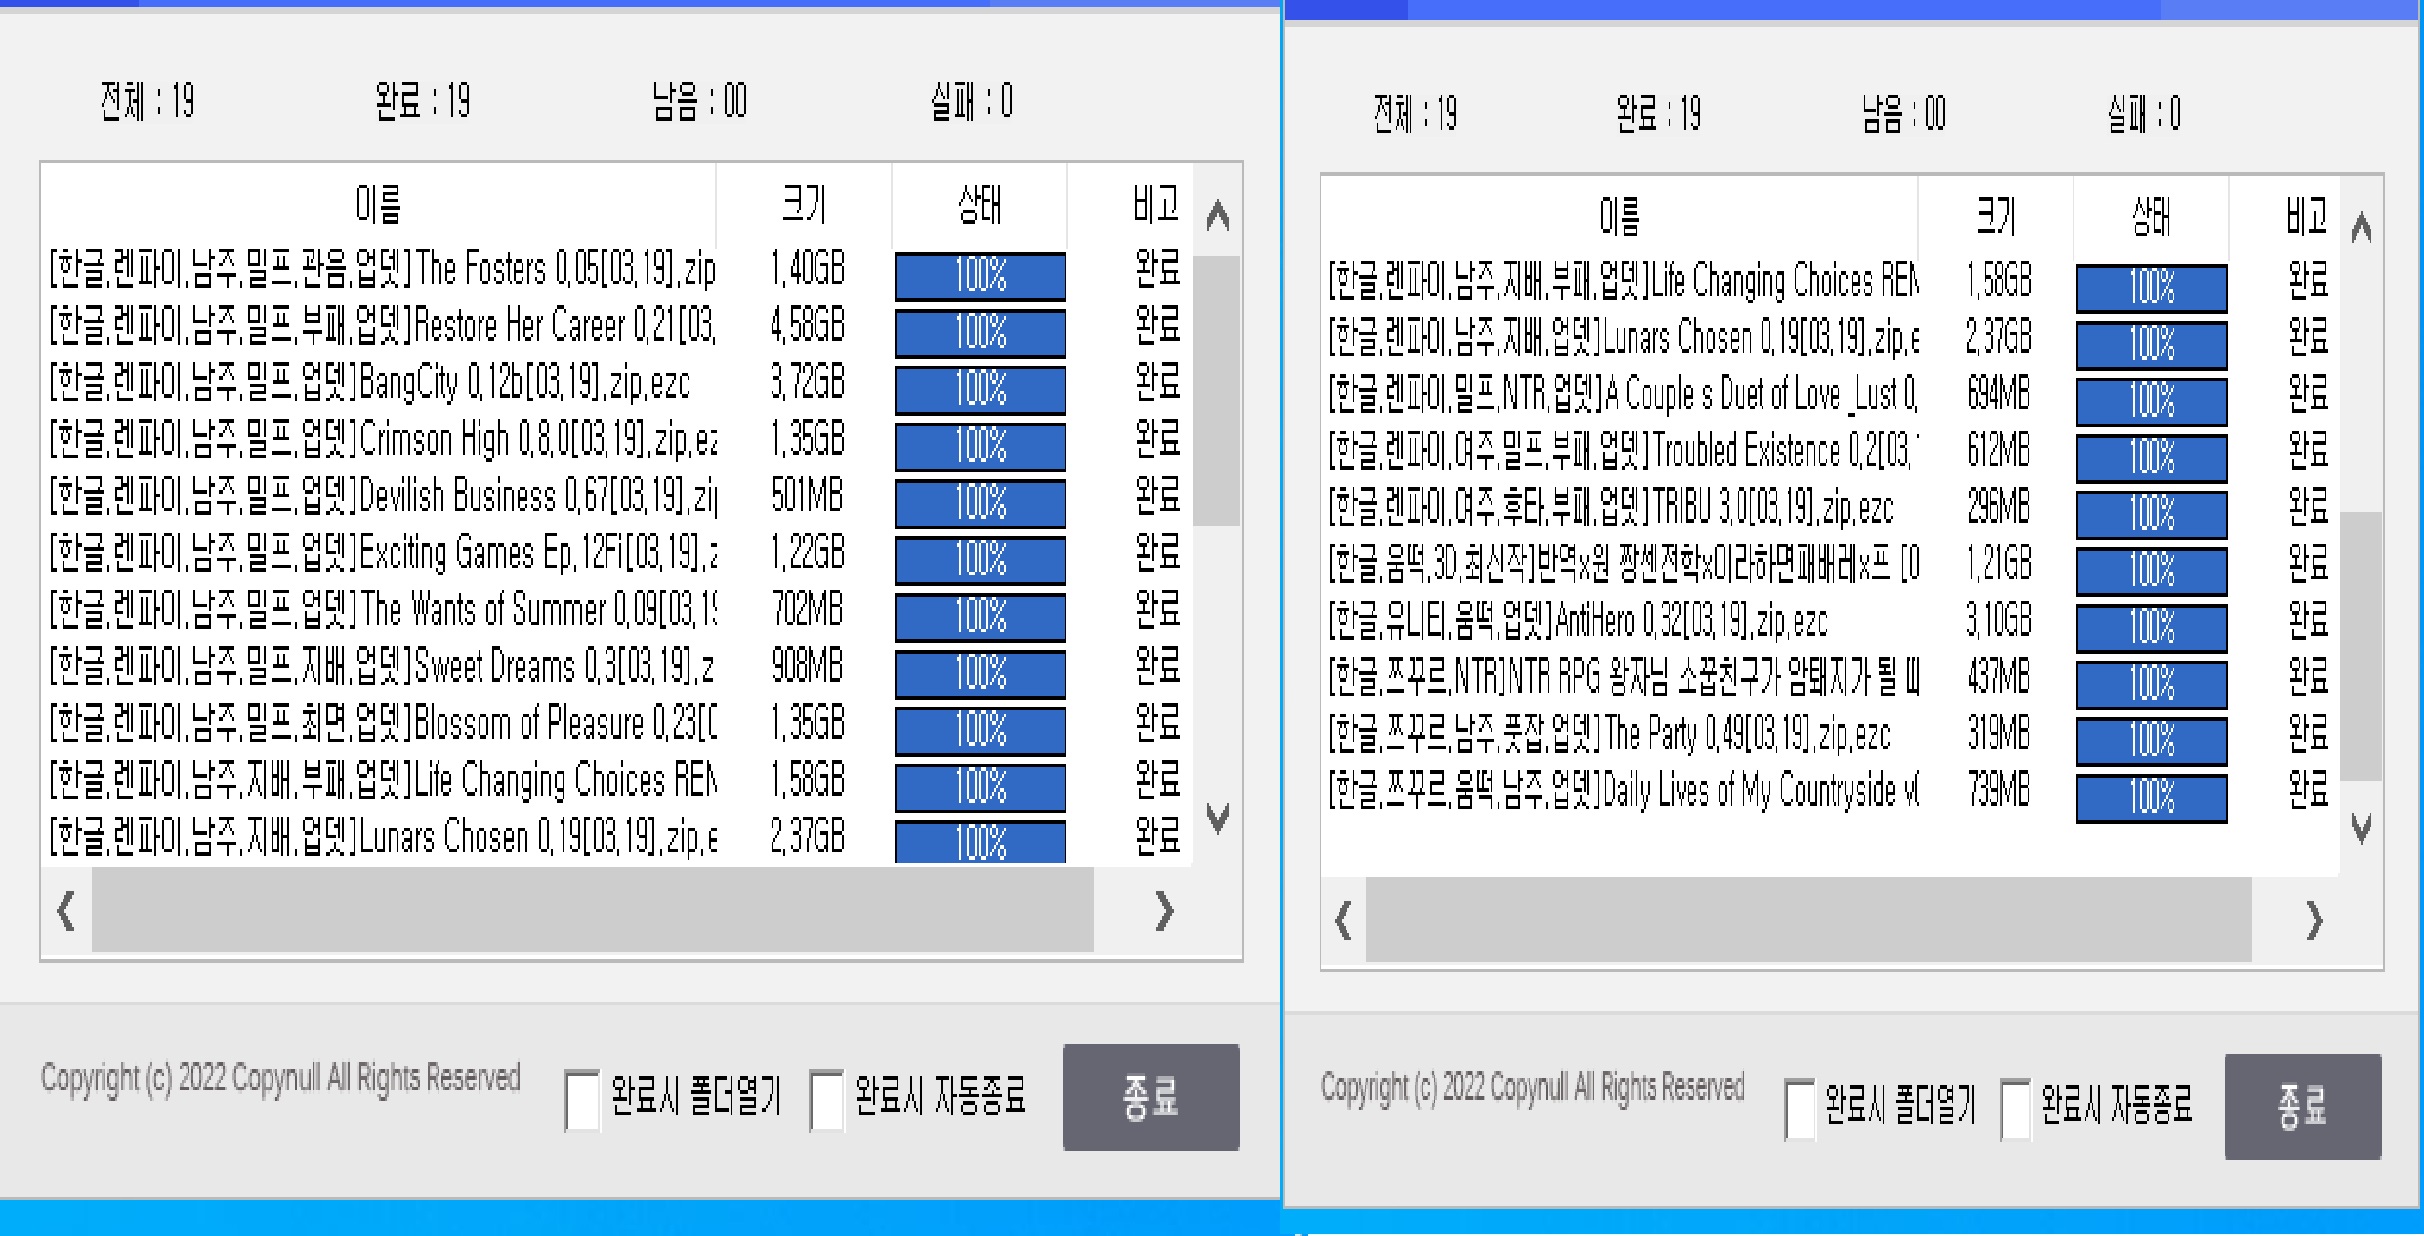Click the 크기 column header in the right list

pyautogui.click(x=1995, y=212)
